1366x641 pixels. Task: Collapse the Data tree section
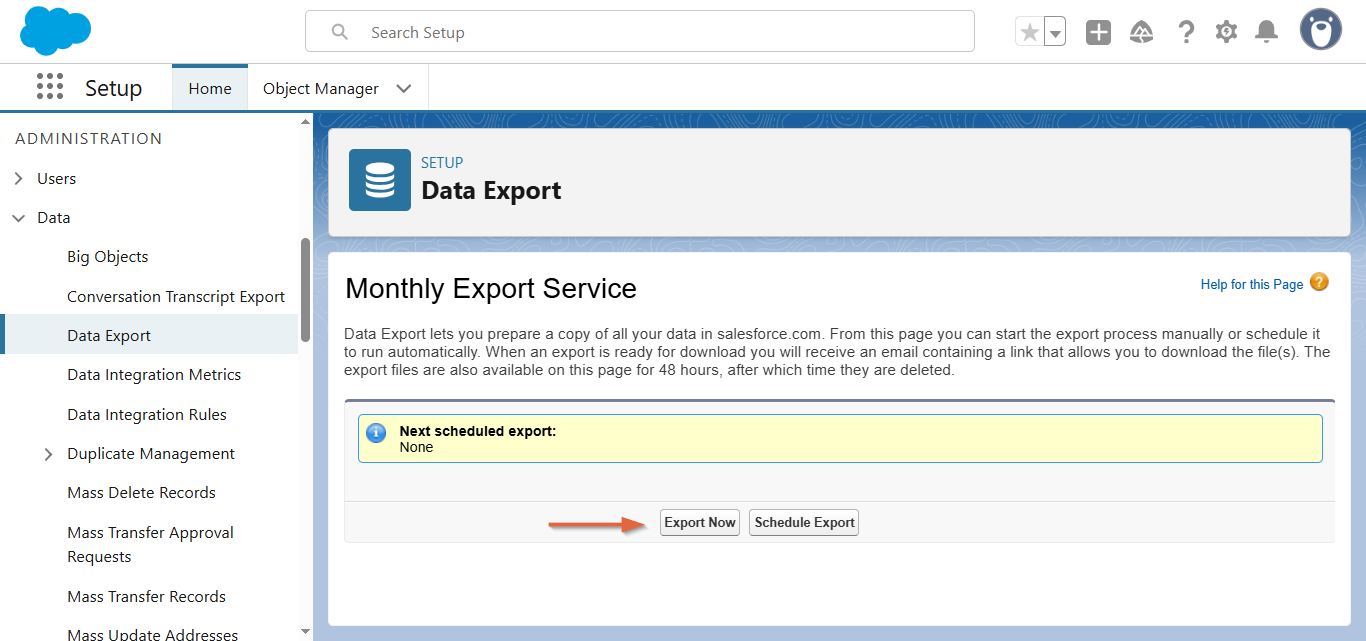19,218
